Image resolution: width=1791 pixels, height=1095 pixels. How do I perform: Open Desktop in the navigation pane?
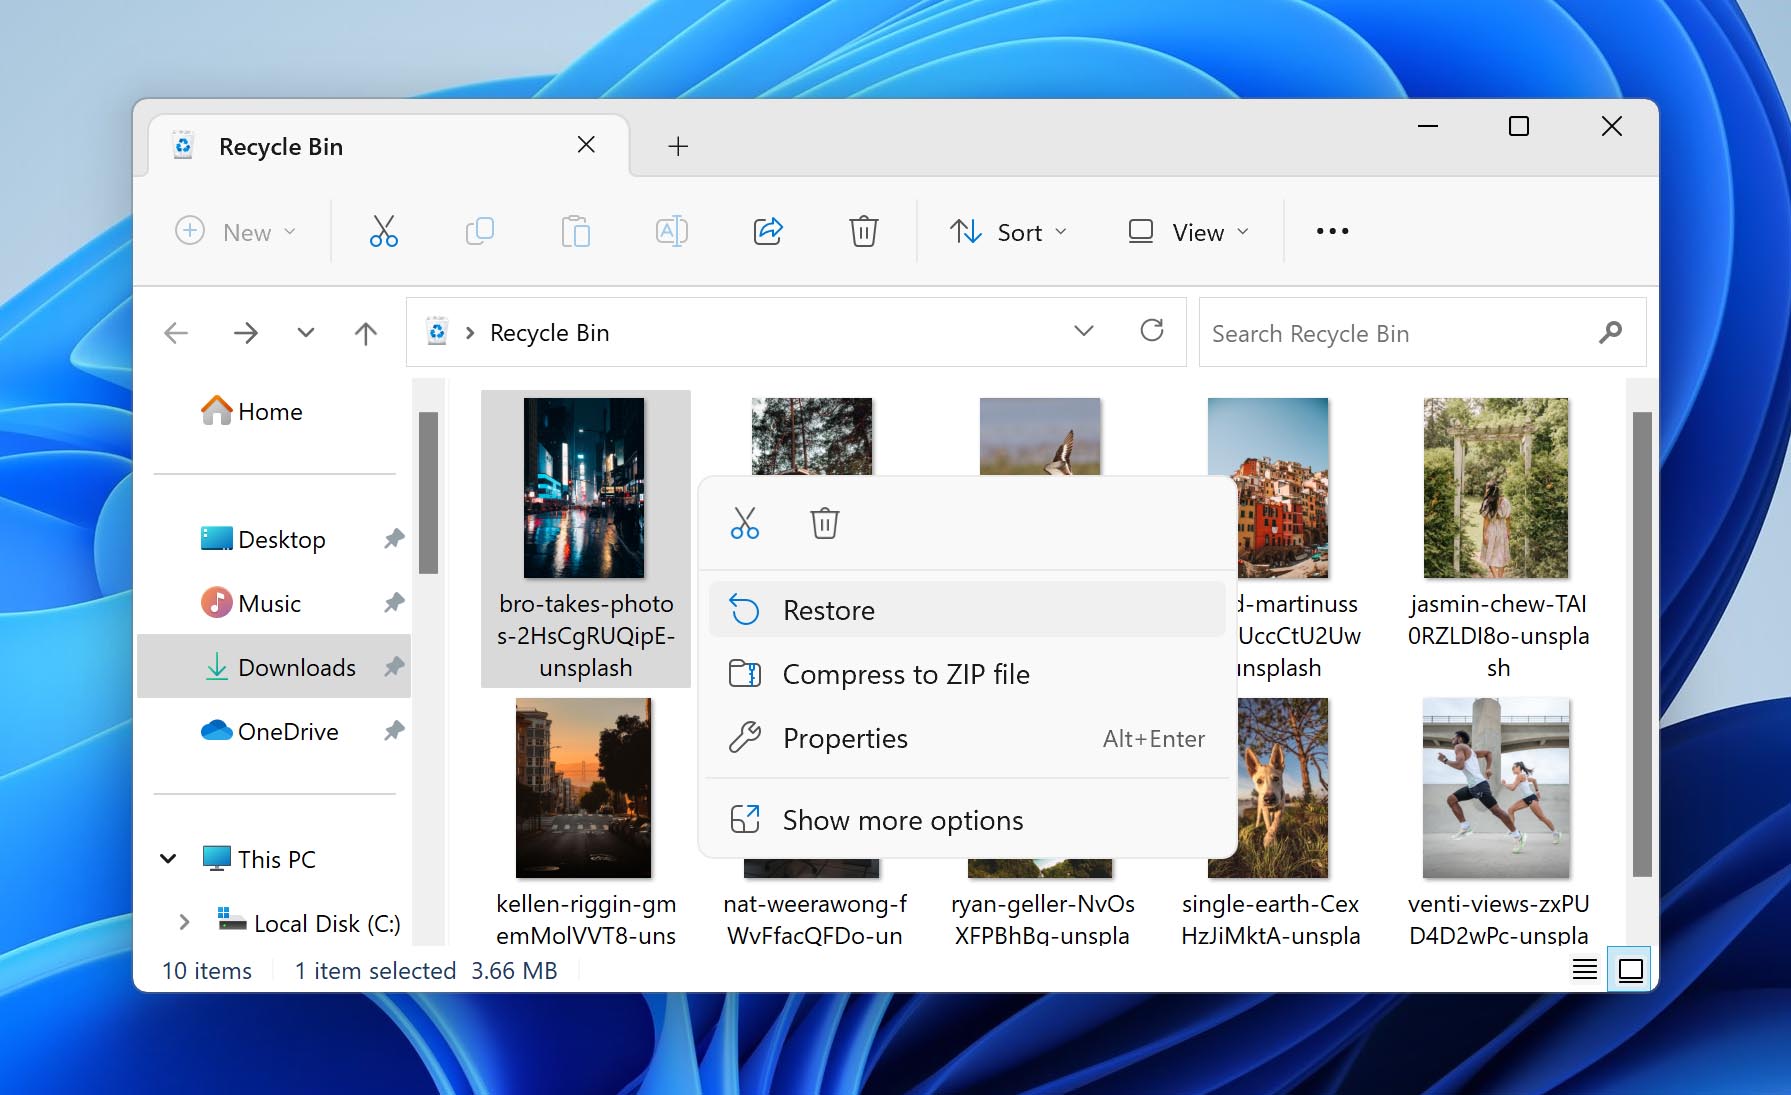click(263, 539)
